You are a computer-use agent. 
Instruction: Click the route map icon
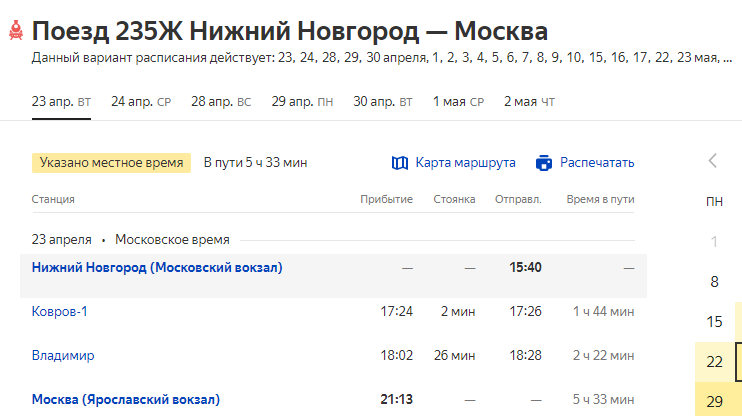tap(400, 163)
